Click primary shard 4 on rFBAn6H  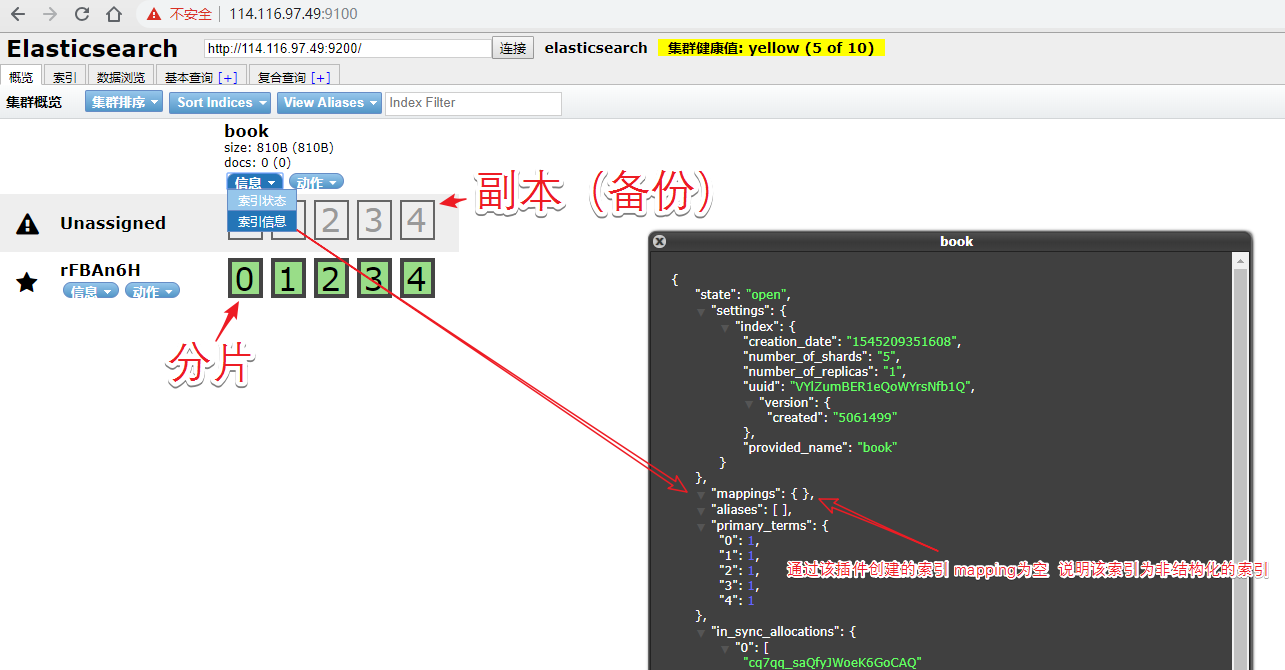(417, 280)
